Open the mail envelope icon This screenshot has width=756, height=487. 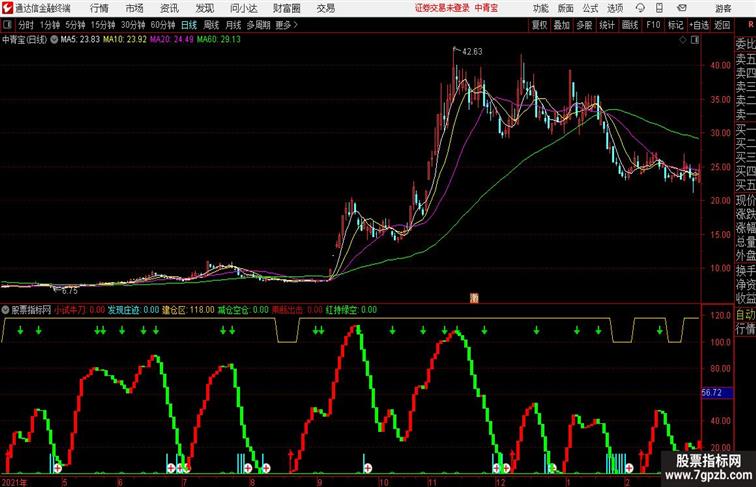682,8
